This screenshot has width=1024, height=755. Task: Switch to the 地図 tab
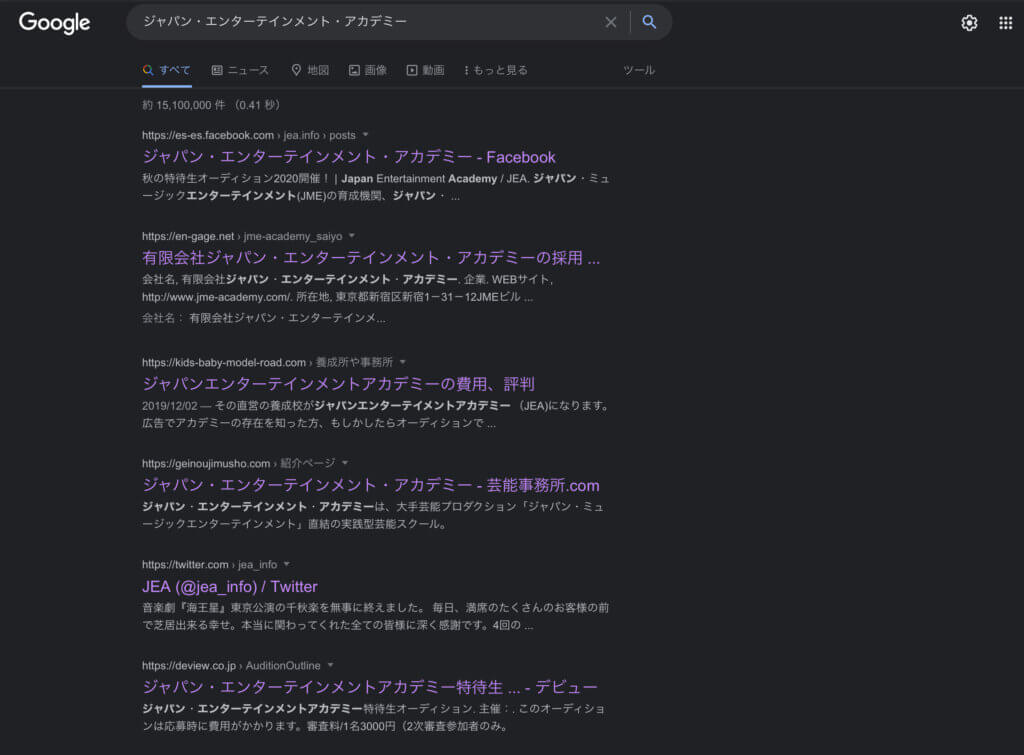(310, 70)
